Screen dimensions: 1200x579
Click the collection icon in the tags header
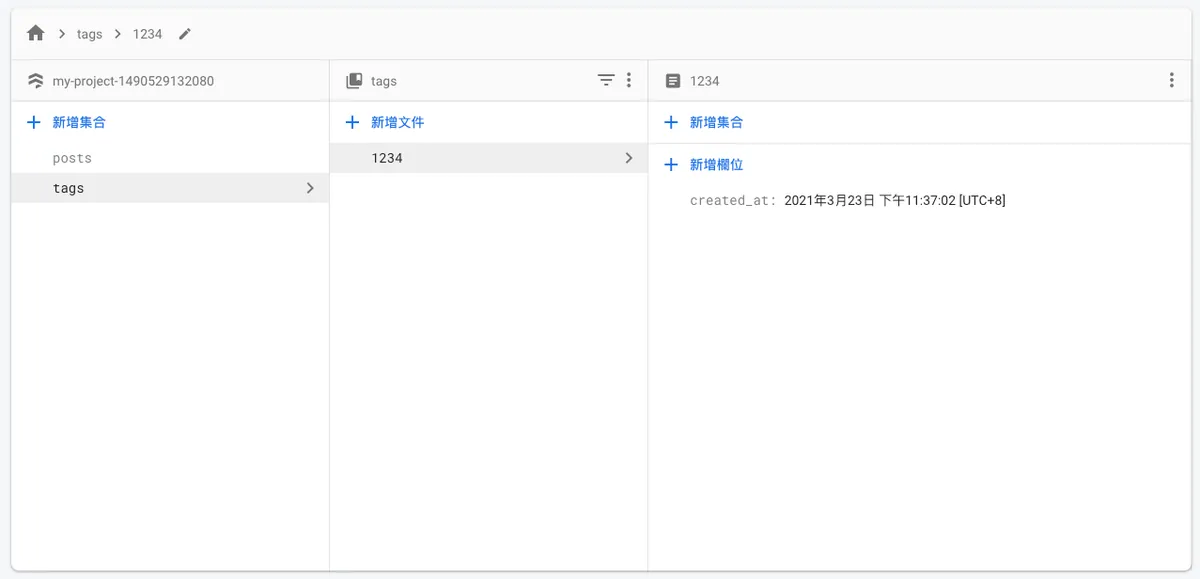354,81
